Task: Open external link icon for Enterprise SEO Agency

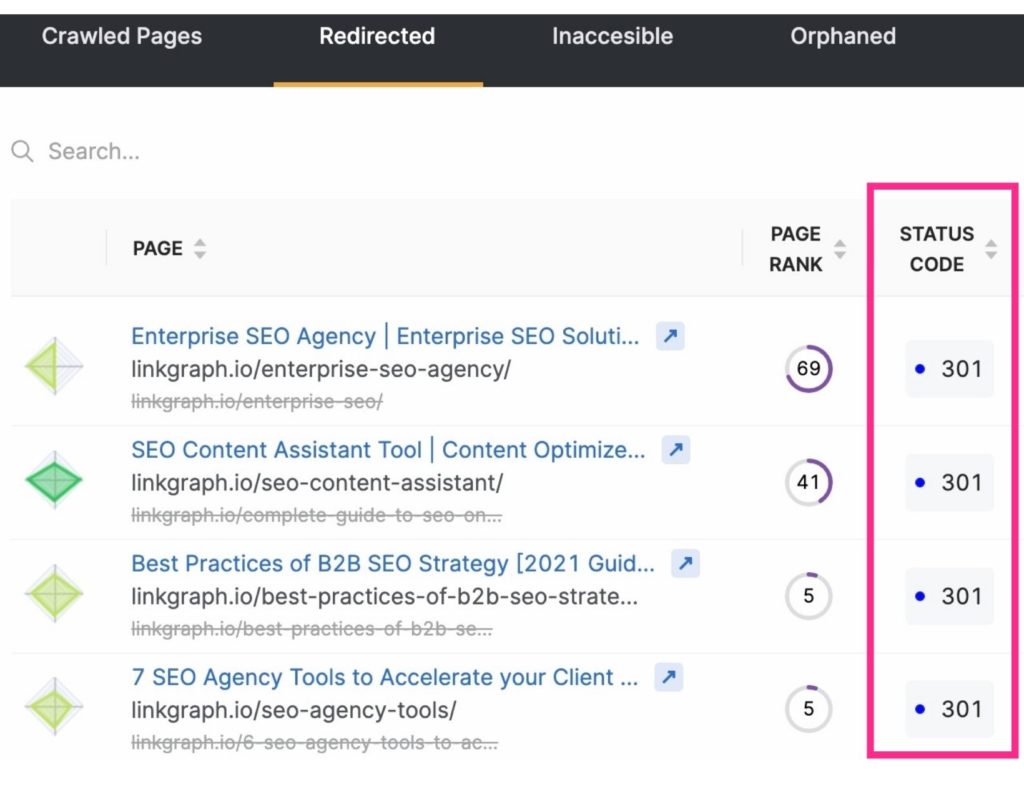Action: point(670,336)
